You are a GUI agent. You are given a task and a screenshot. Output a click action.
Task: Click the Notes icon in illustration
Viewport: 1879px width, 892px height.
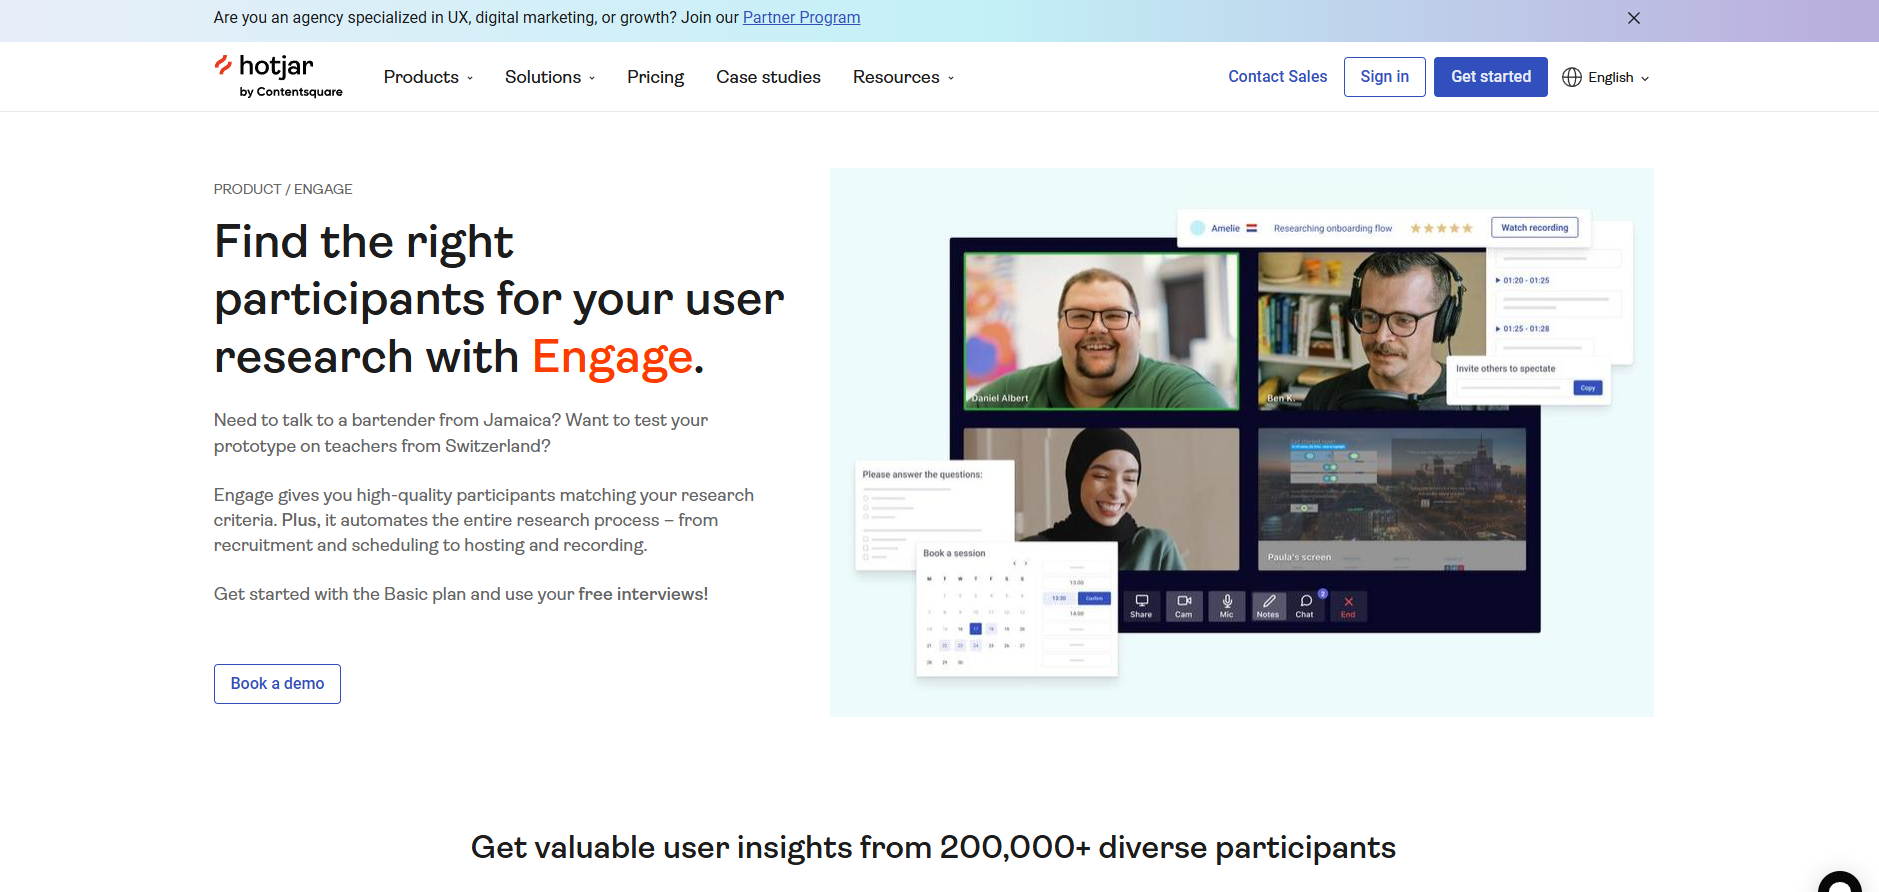[x=1268, y=606]
